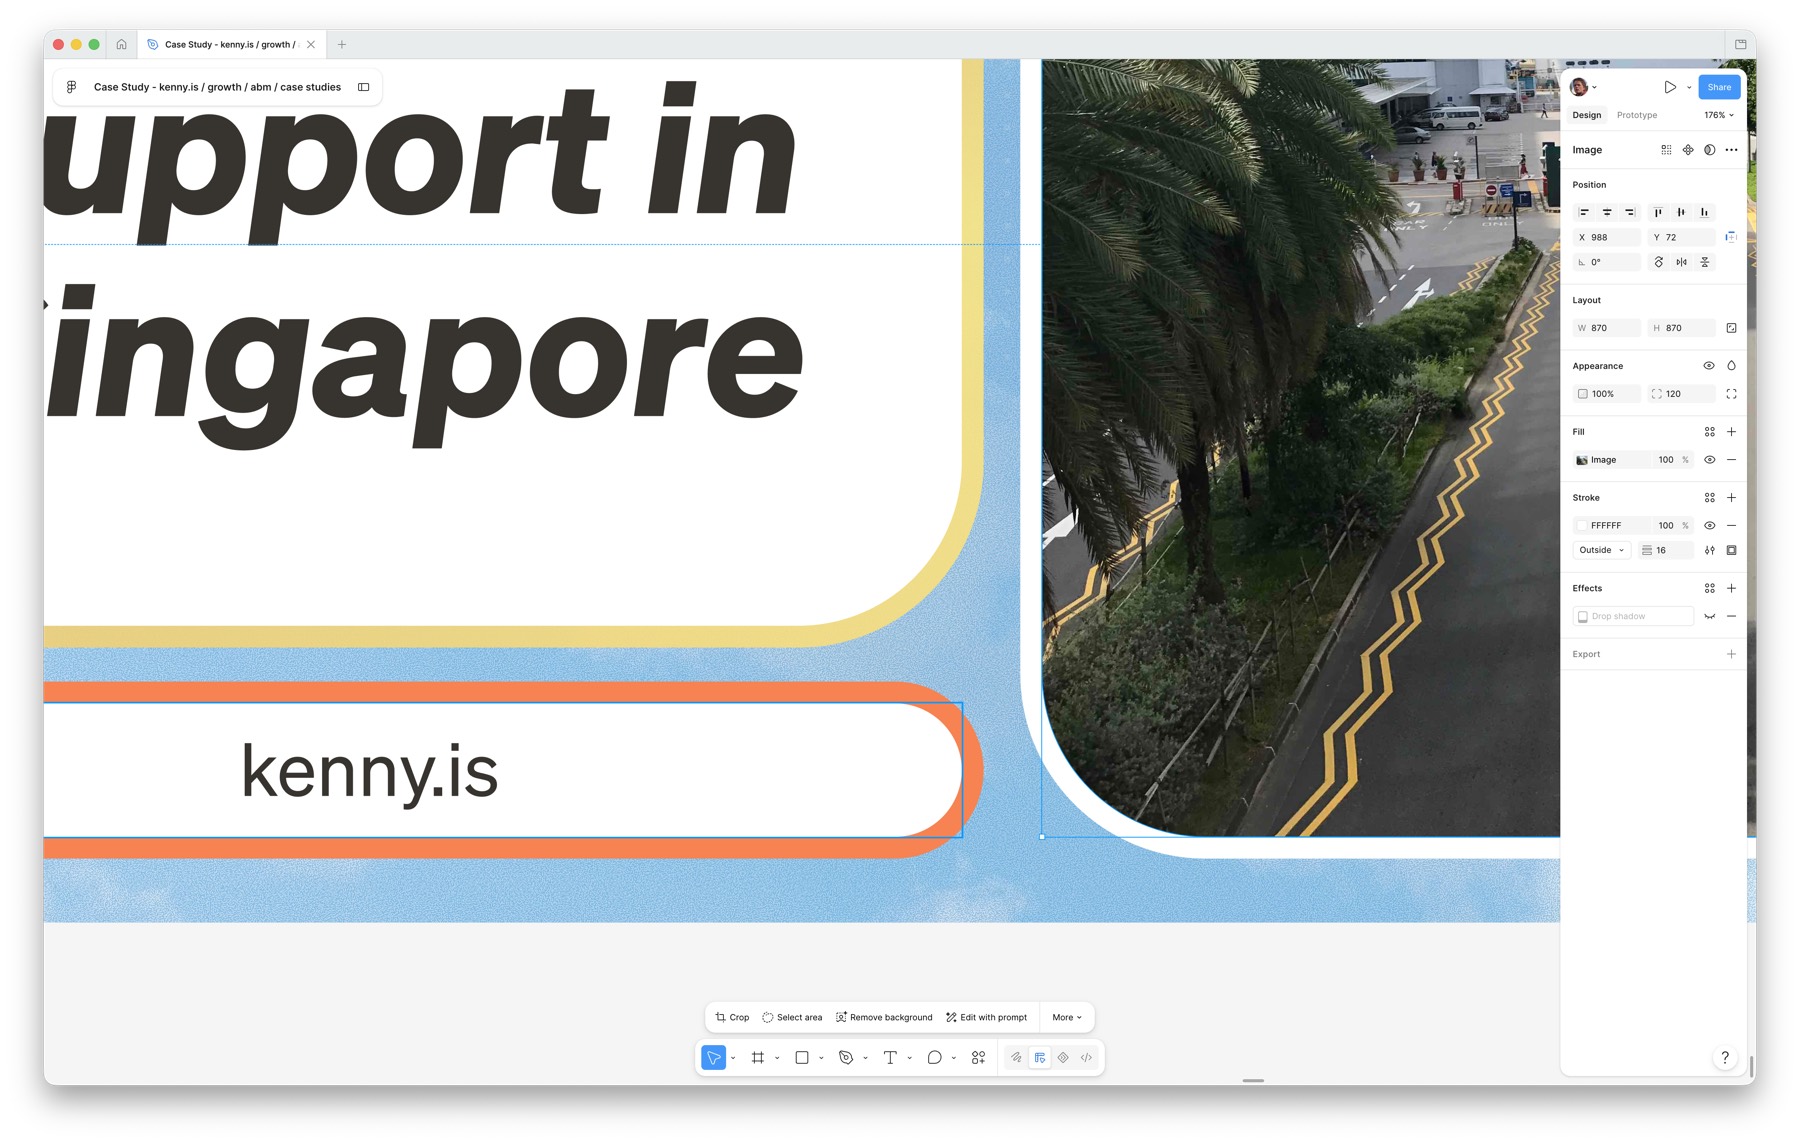1800x1143 pixels.
Task: Click the Select area button
Action: click(792, 1017)
